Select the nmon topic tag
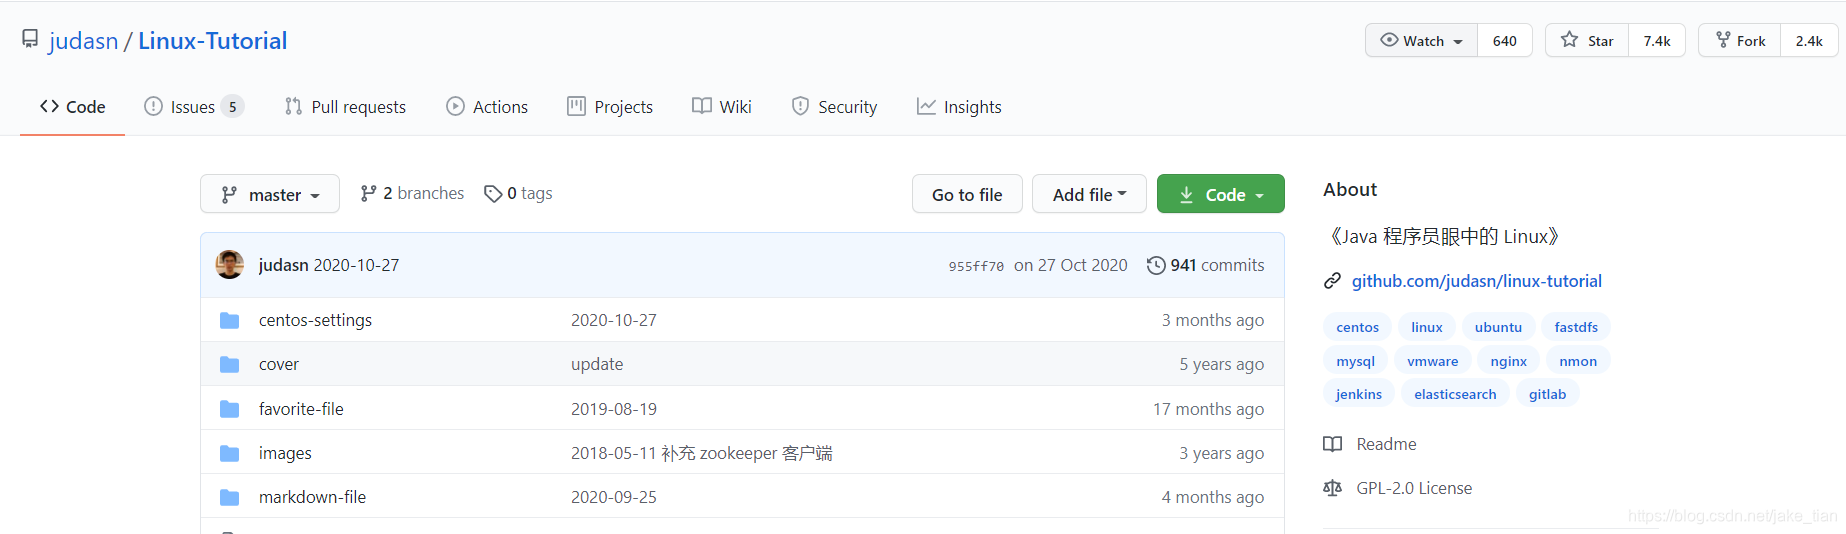 click(x=1578, y=361)
